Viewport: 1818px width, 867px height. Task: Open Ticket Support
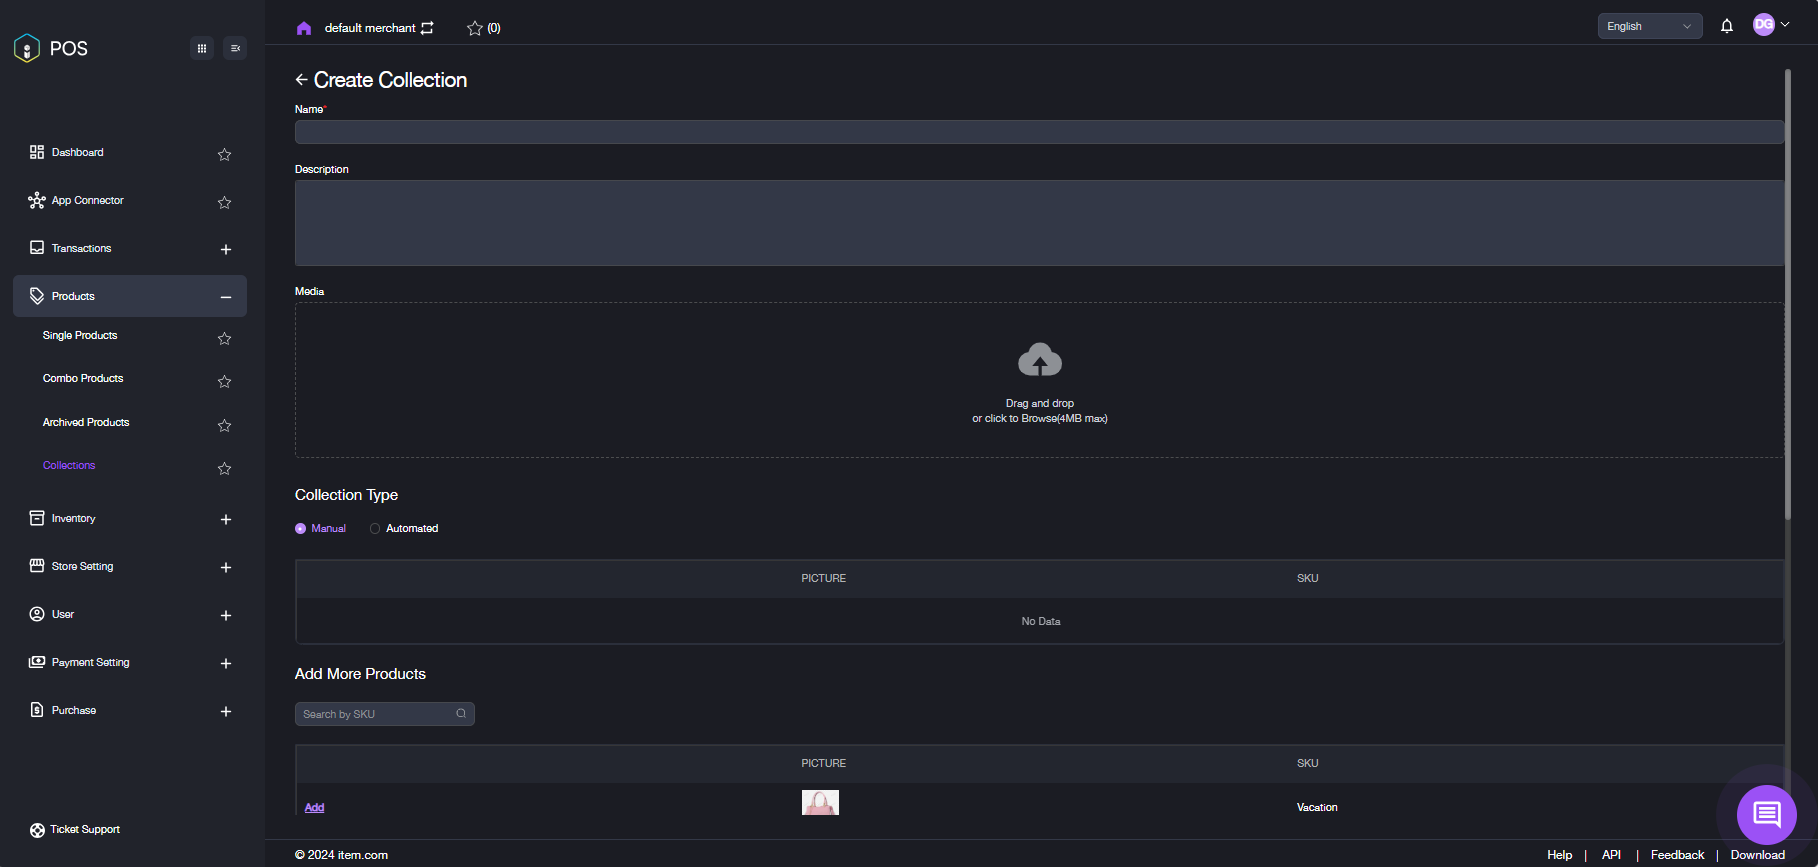coord(84,830)
